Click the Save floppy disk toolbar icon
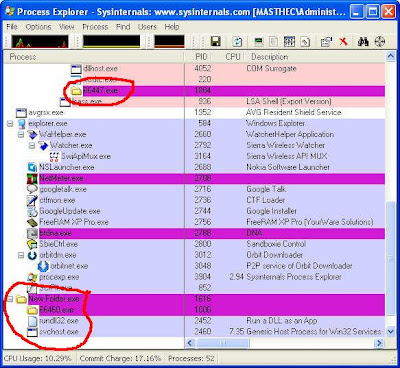This screenshot has width=400, height=368. [x=216, y=42]
